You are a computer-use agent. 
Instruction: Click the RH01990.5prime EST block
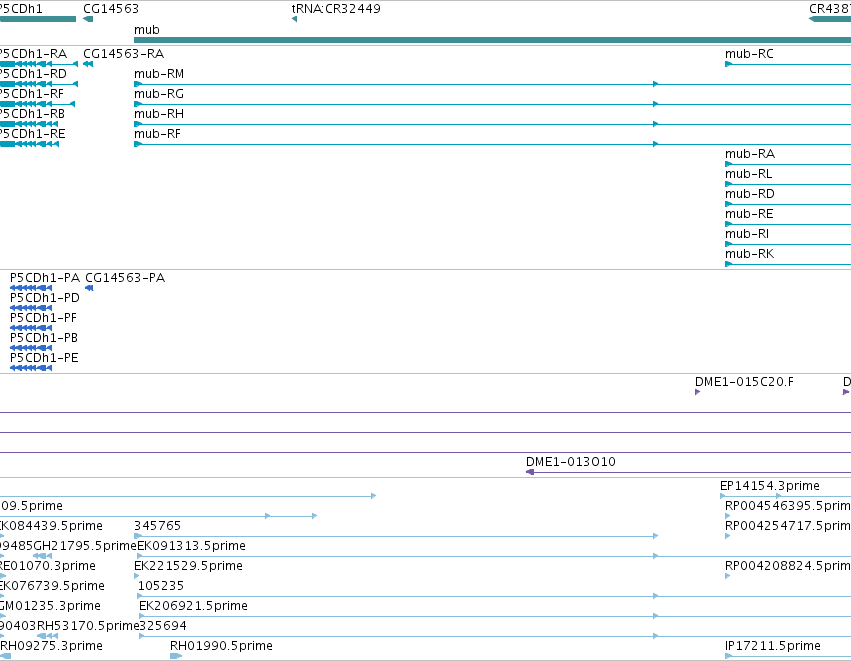[176, 656]
